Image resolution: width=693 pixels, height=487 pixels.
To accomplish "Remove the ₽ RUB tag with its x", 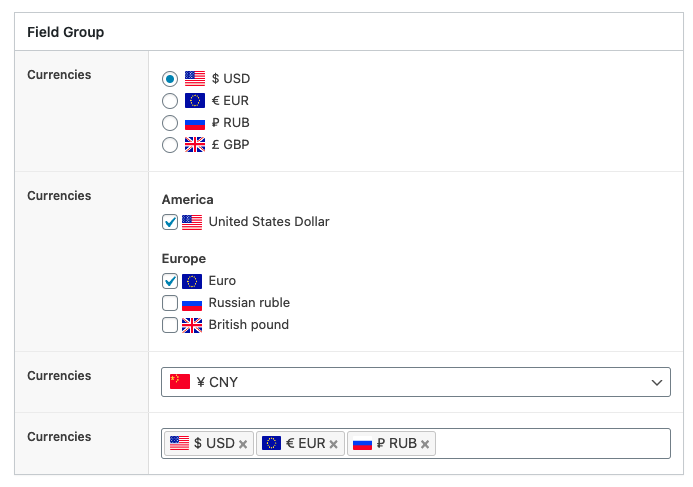I will point(425,444).
